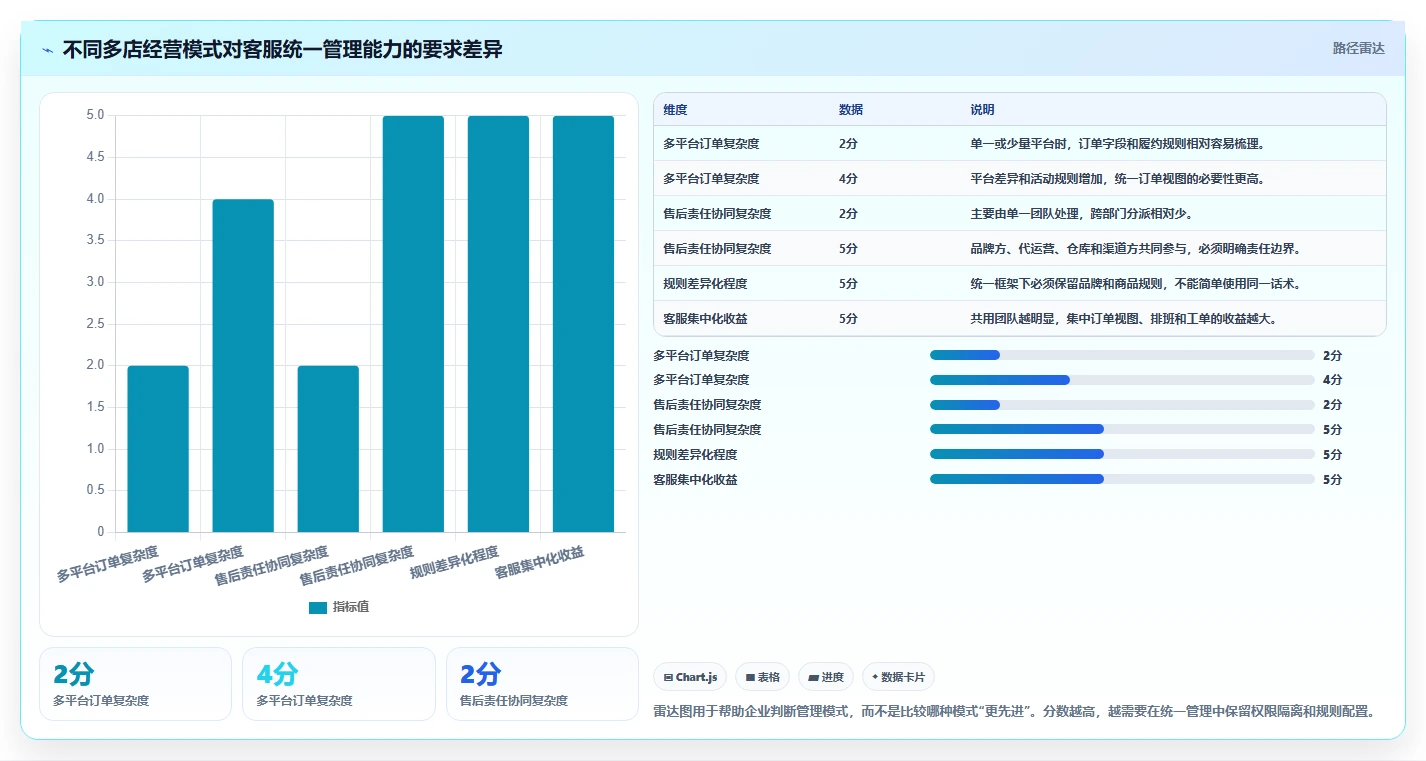Click the 维度 table column header
The height and width of the screenshot is (761, 1426).
[x=675, y=110]
